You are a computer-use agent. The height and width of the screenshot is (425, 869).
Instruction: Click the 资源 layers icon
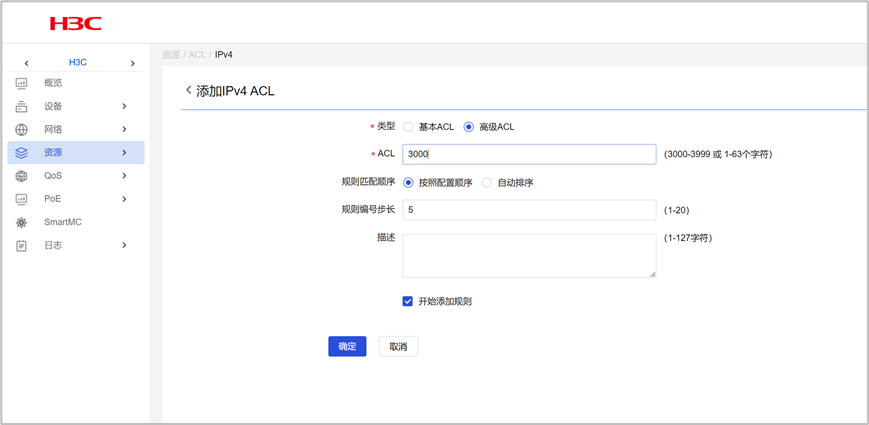21,152
